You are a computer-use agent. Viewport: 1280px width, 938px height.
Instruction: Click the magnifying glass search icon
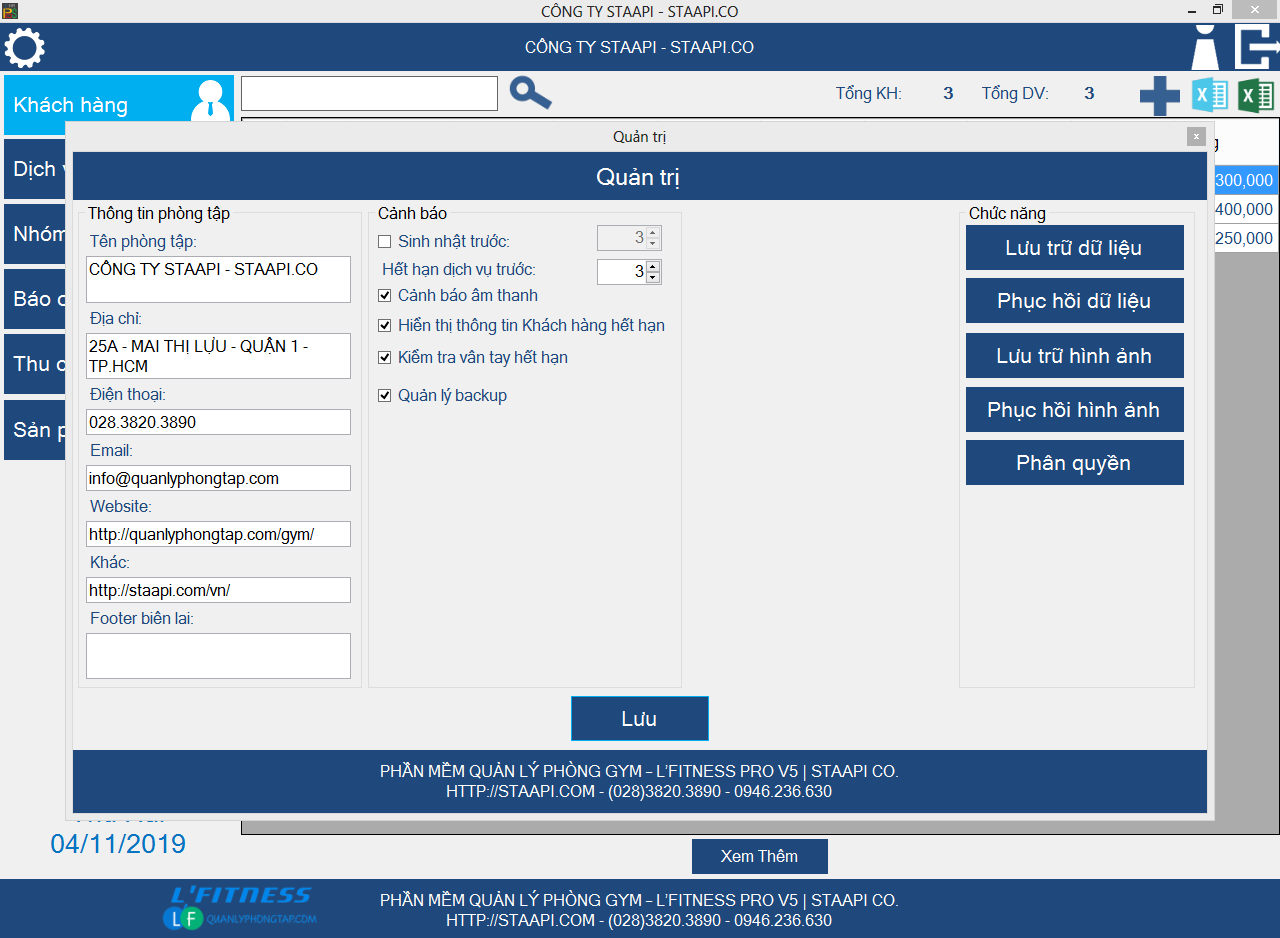point(530,93)
